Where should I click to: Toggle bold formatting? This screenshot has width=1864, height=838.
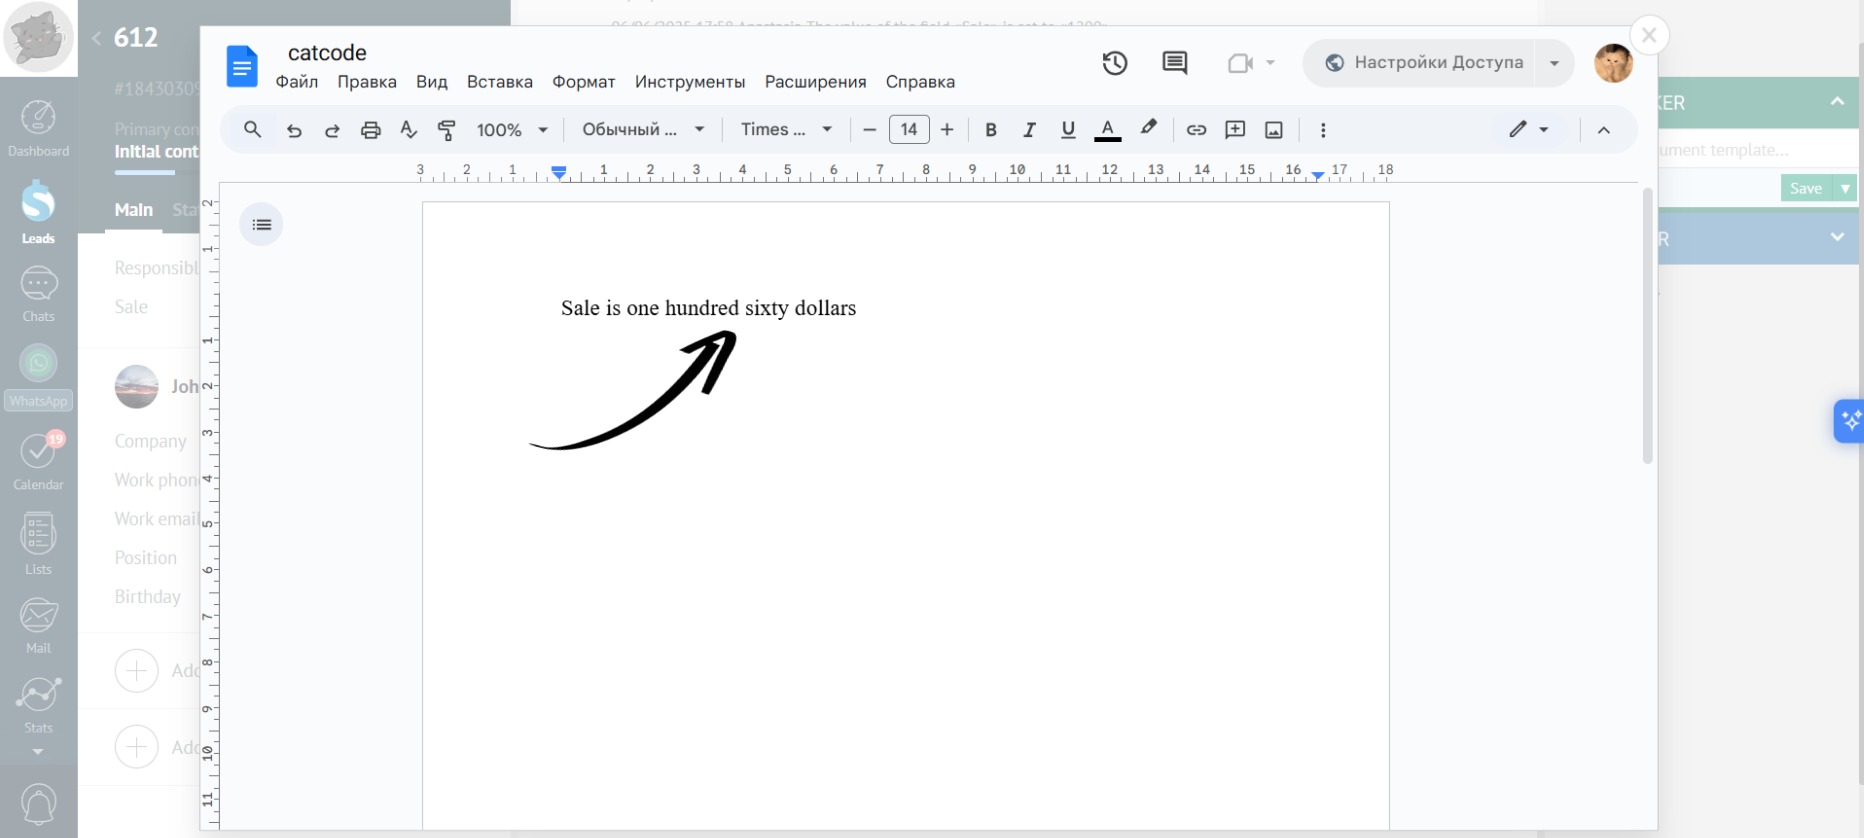tap(990, 130)
